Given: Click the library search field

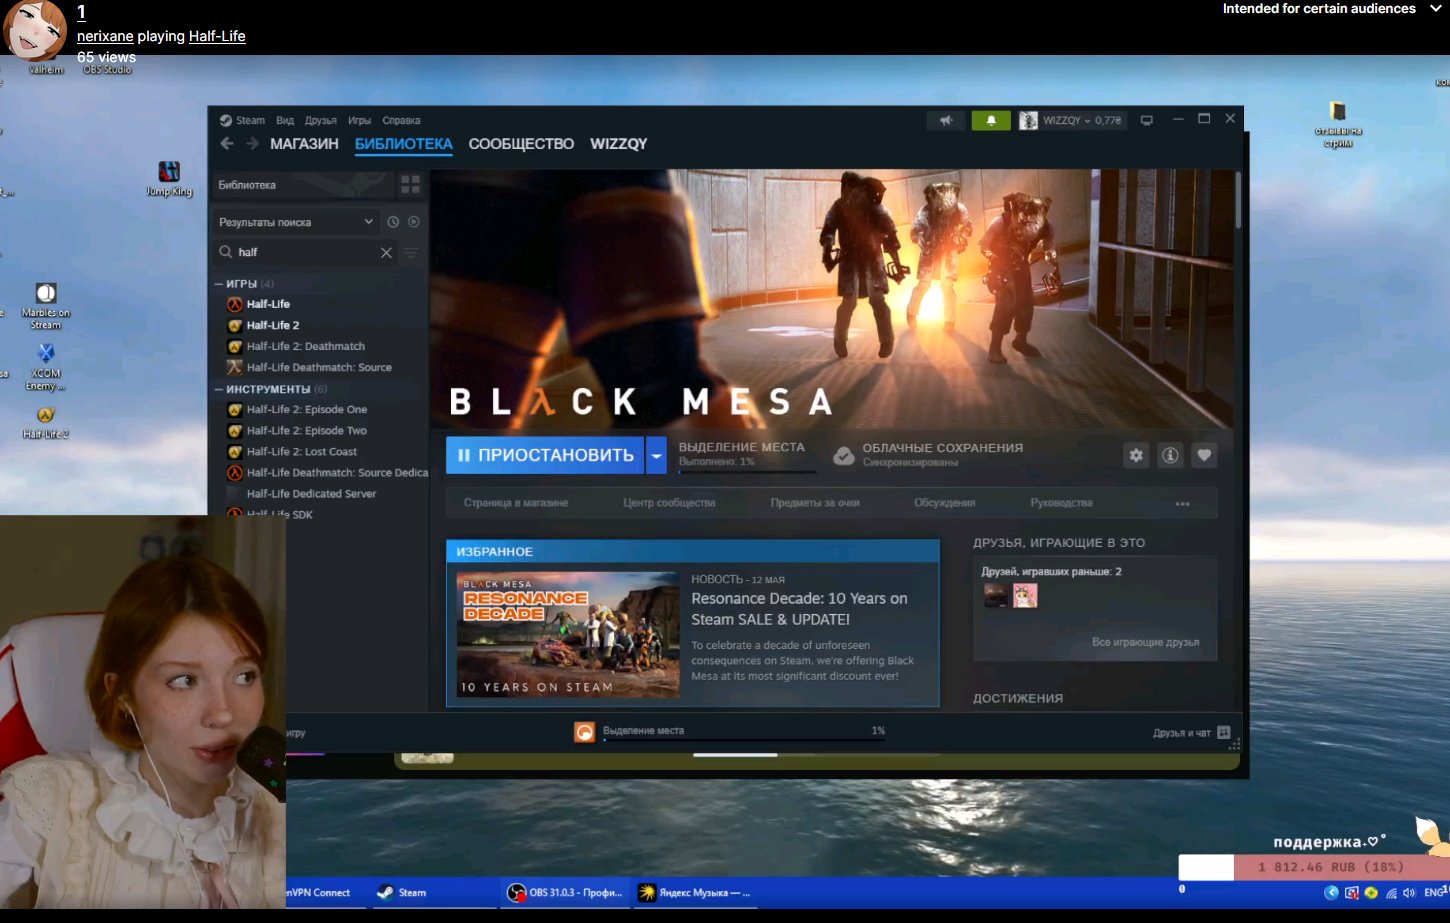Looking at the screenshot, I should [x=304, y=253].
